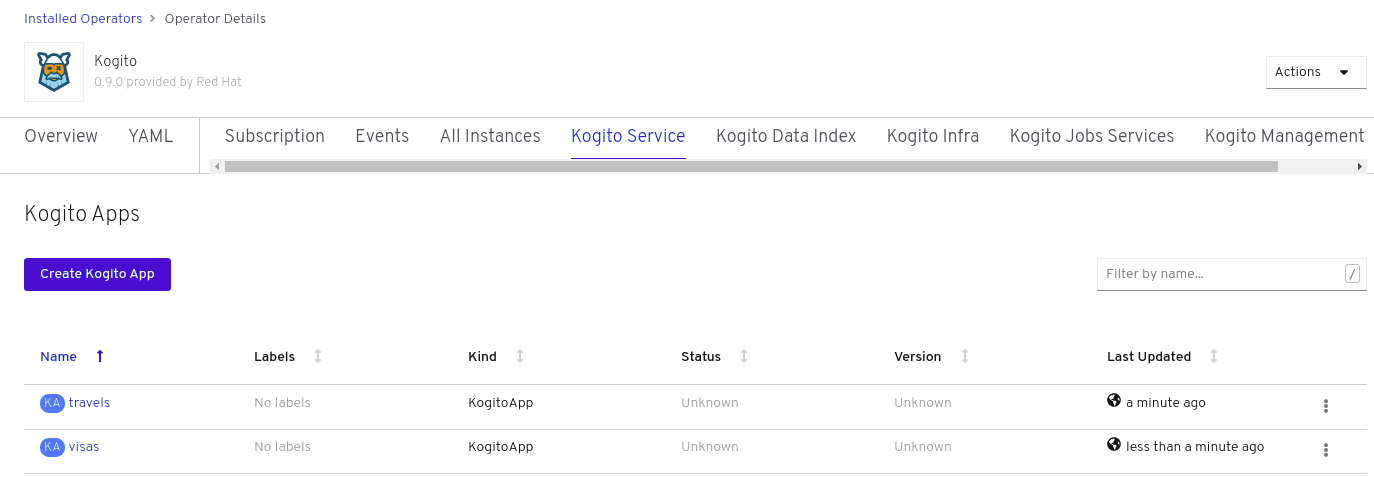
Task: Click 'a minute ago' timestamp text
Action: (1166, 403)
